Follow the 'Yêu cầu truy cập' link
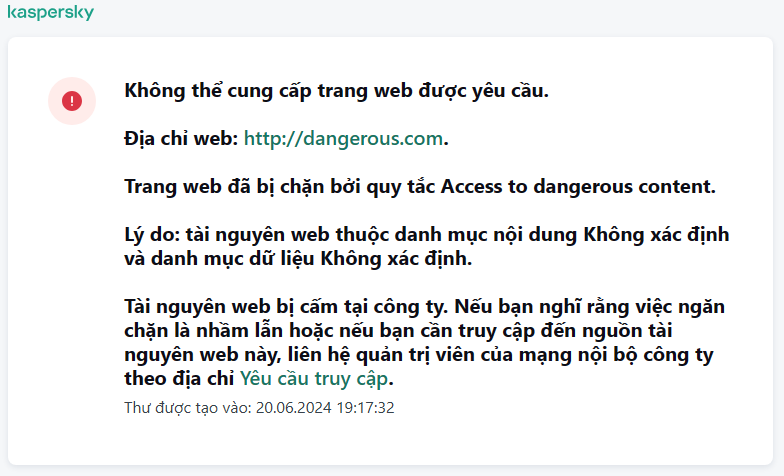Image resolution: width=784 pixels, height=476 pixels. click(x=314, y=378)
